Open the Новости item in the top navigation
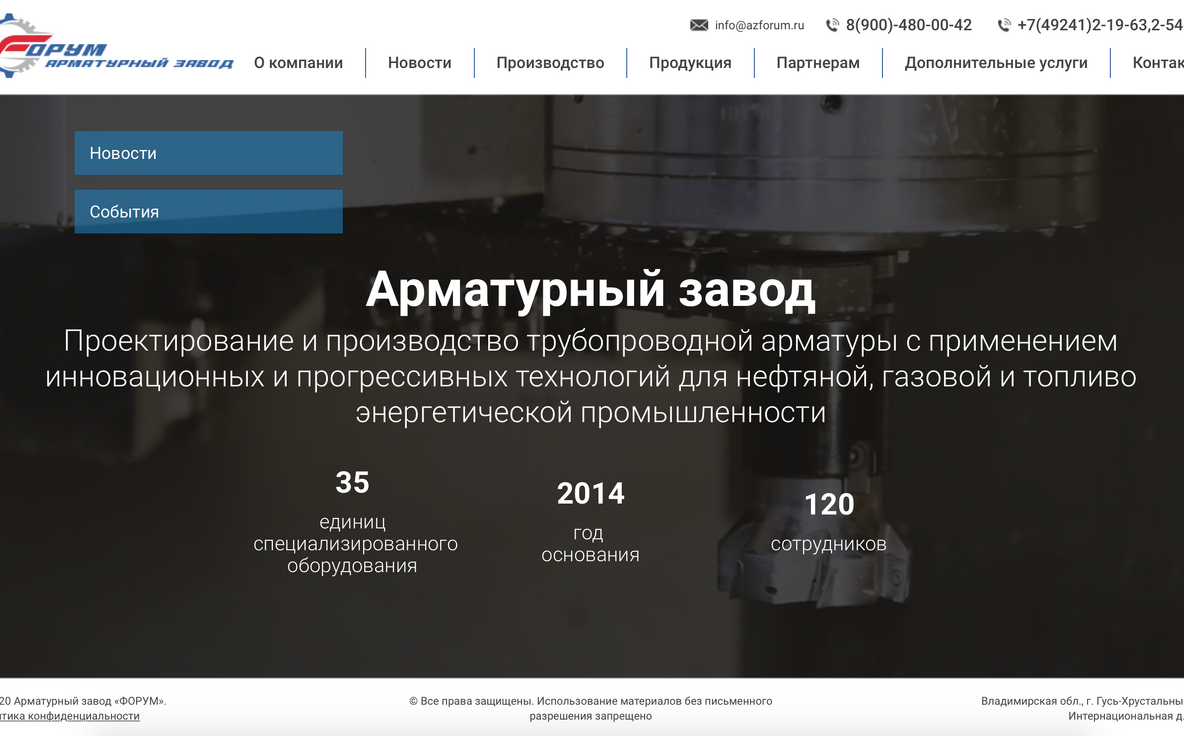Screen dimensions: 1184x736 pos(419,63)
